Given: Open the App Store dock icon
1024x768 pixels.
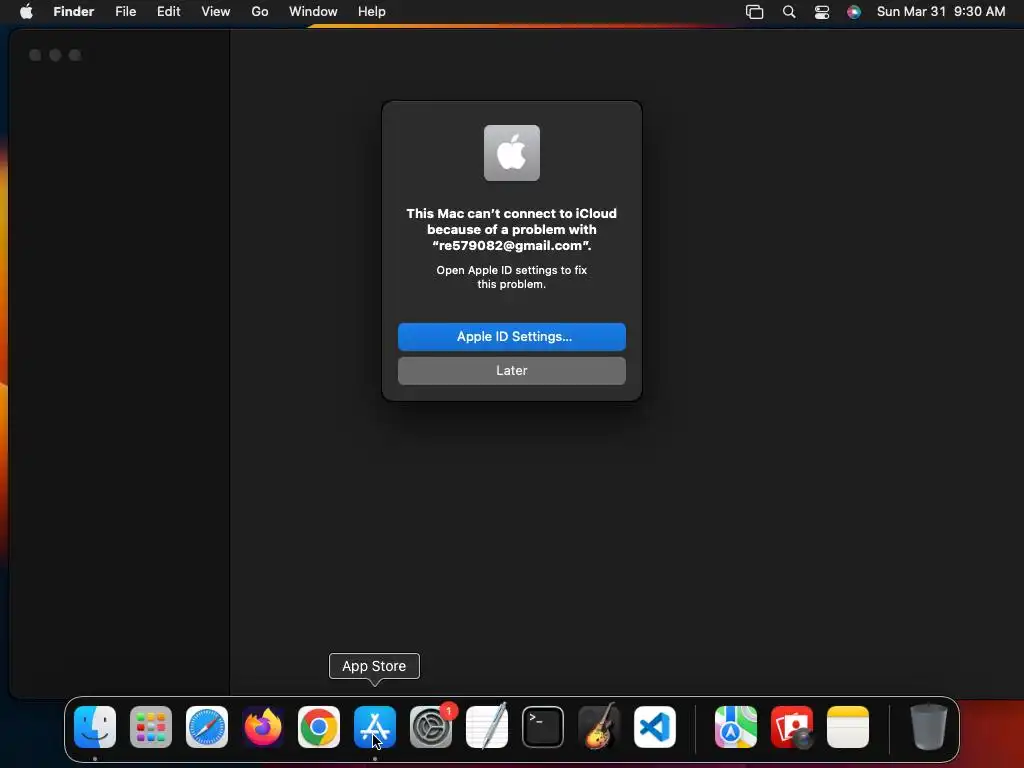Looking at the screenshot, I should [x=375, y=727].
